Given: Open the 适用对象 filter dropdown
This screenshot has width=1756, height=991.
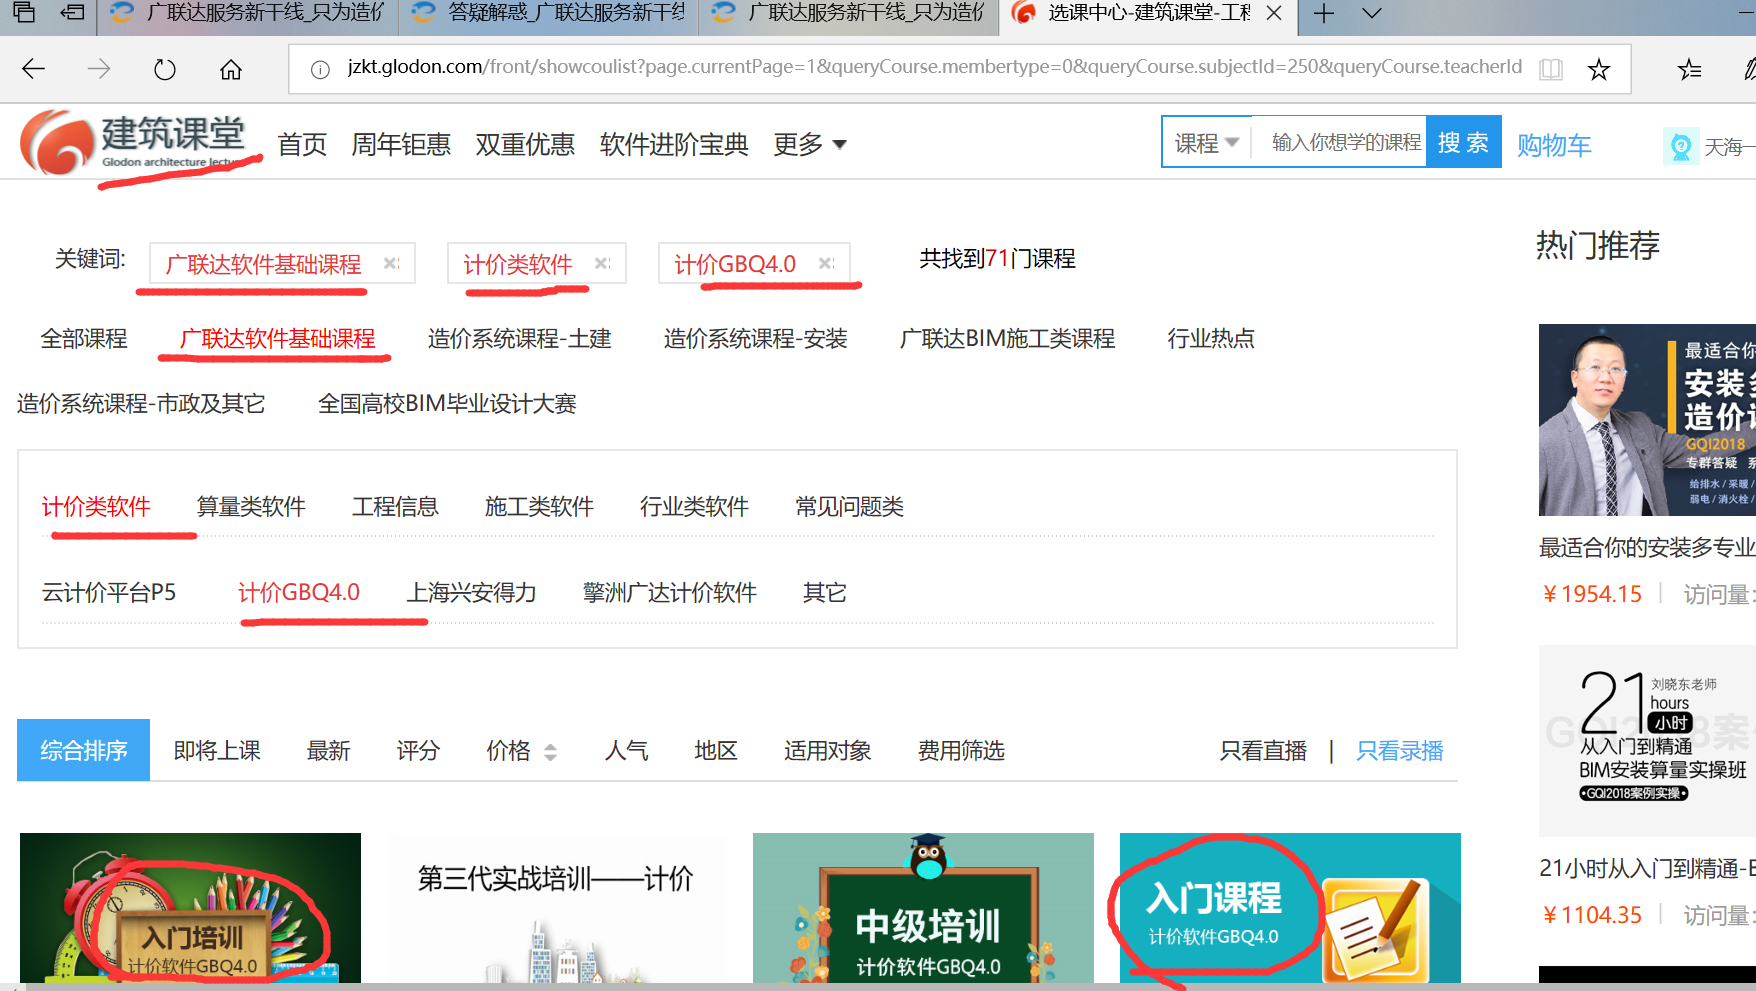Looking at the screenshot, I should pyautogui.click(x=827, y=751).
